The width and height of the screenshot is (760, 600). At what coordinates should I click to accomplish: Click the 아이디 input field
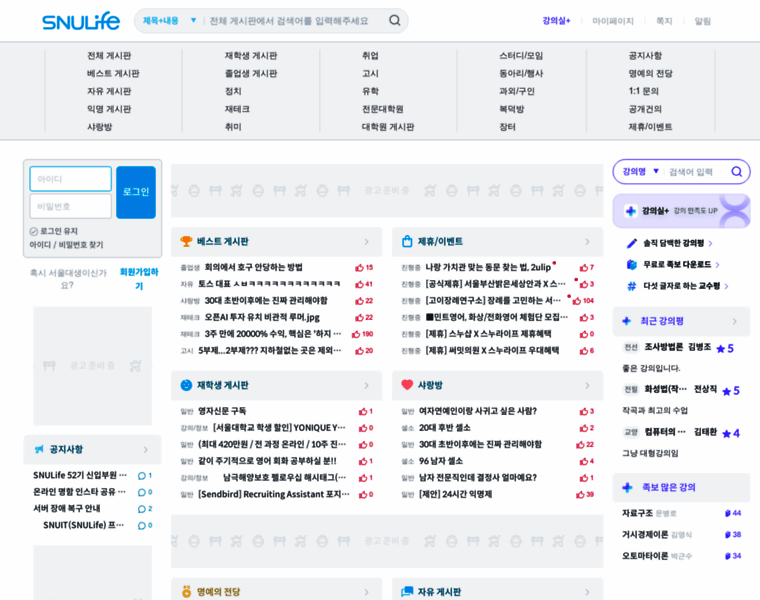point(71,179)
